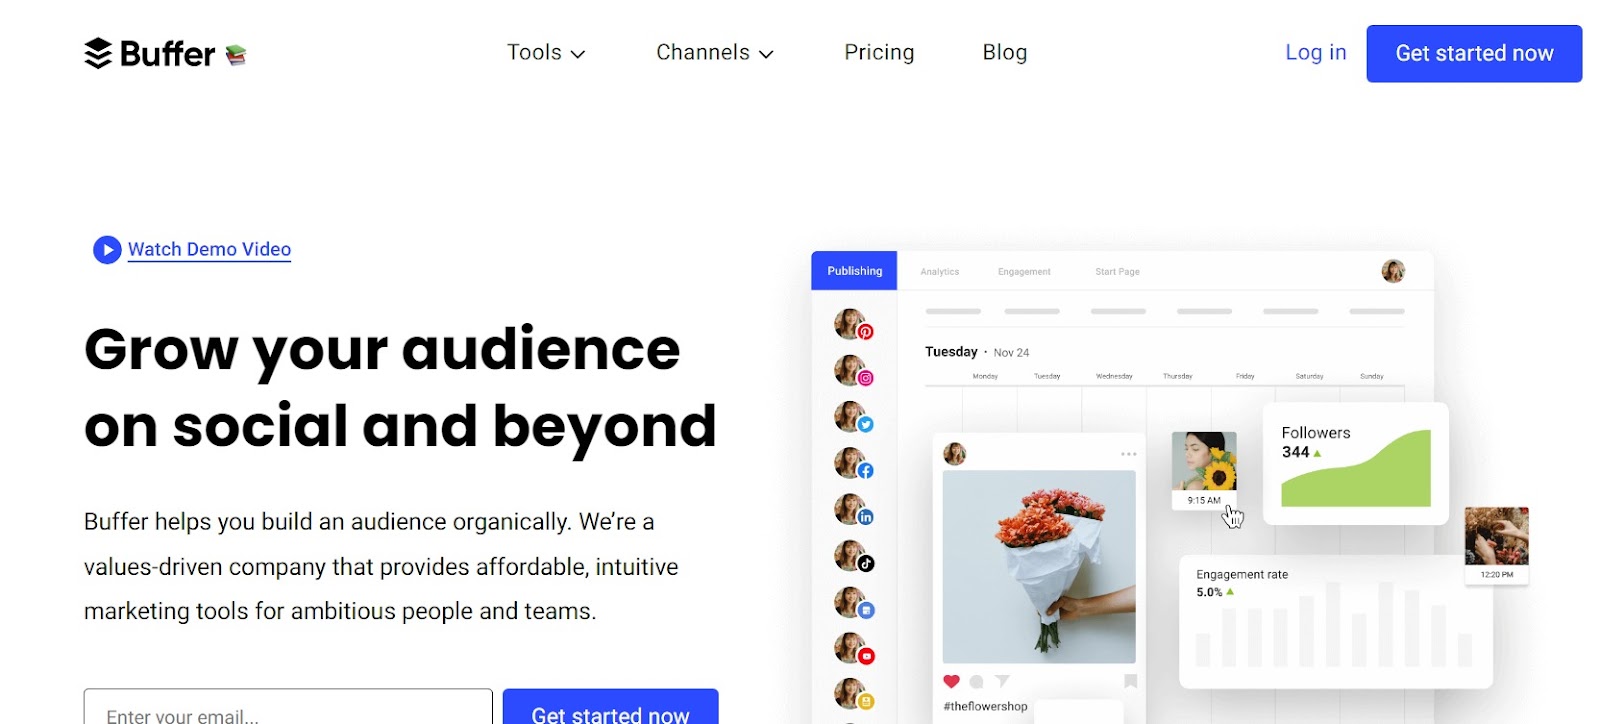Like the flower post with heart icon
The image size is (1600, 724).
(x=951, y=681)
